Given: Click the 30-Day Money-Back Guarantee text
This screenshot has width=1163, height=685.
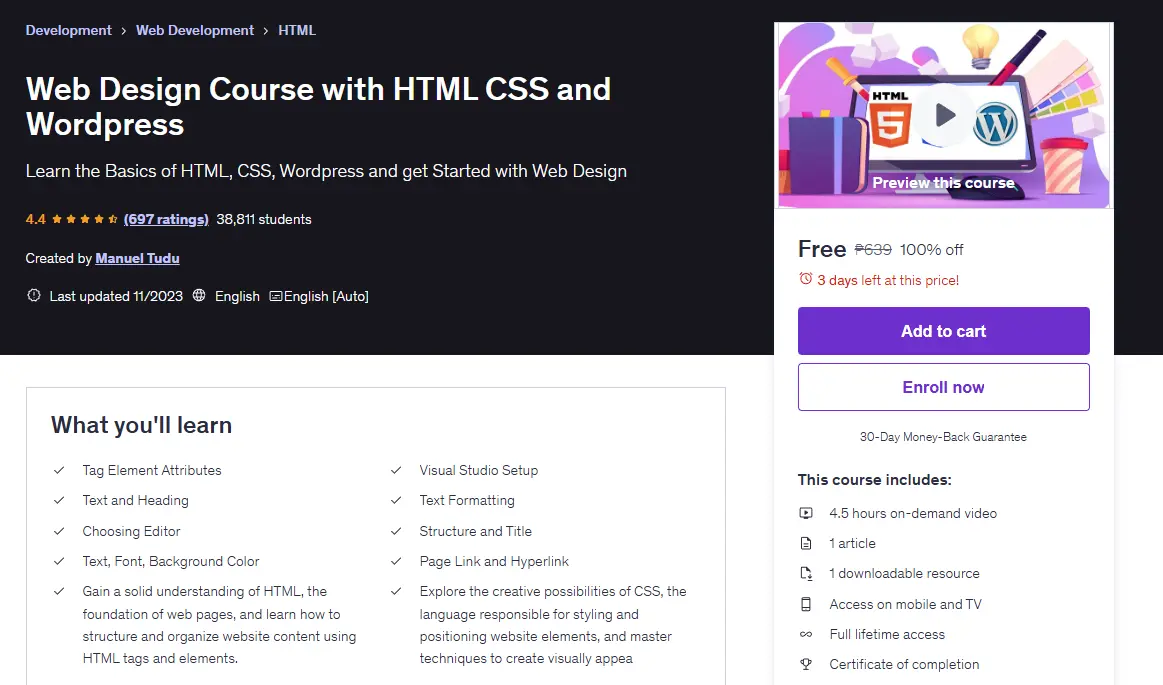Looking at the screenshot, I should click(x=943, y=437).
